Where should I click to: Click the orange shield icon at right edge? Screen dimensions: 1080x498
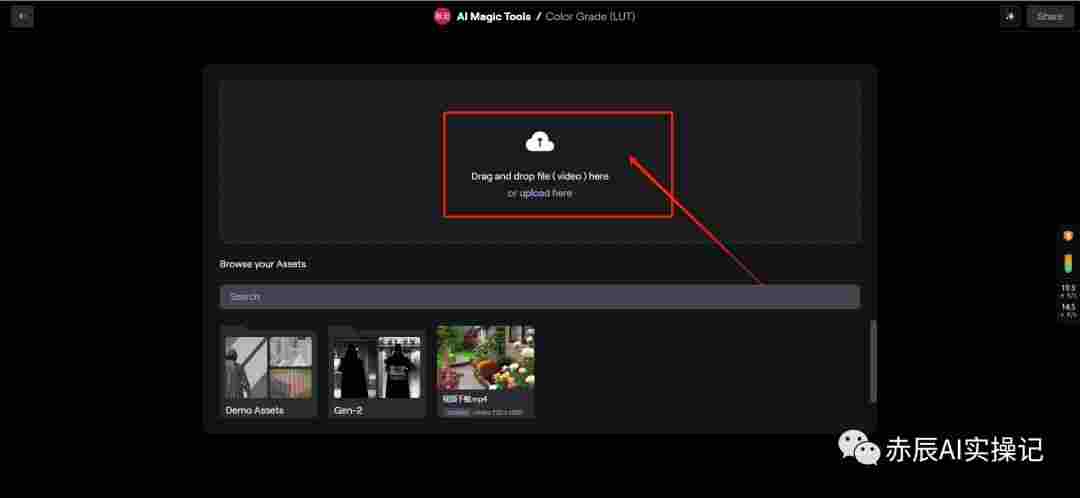[x=1068, y=236]
